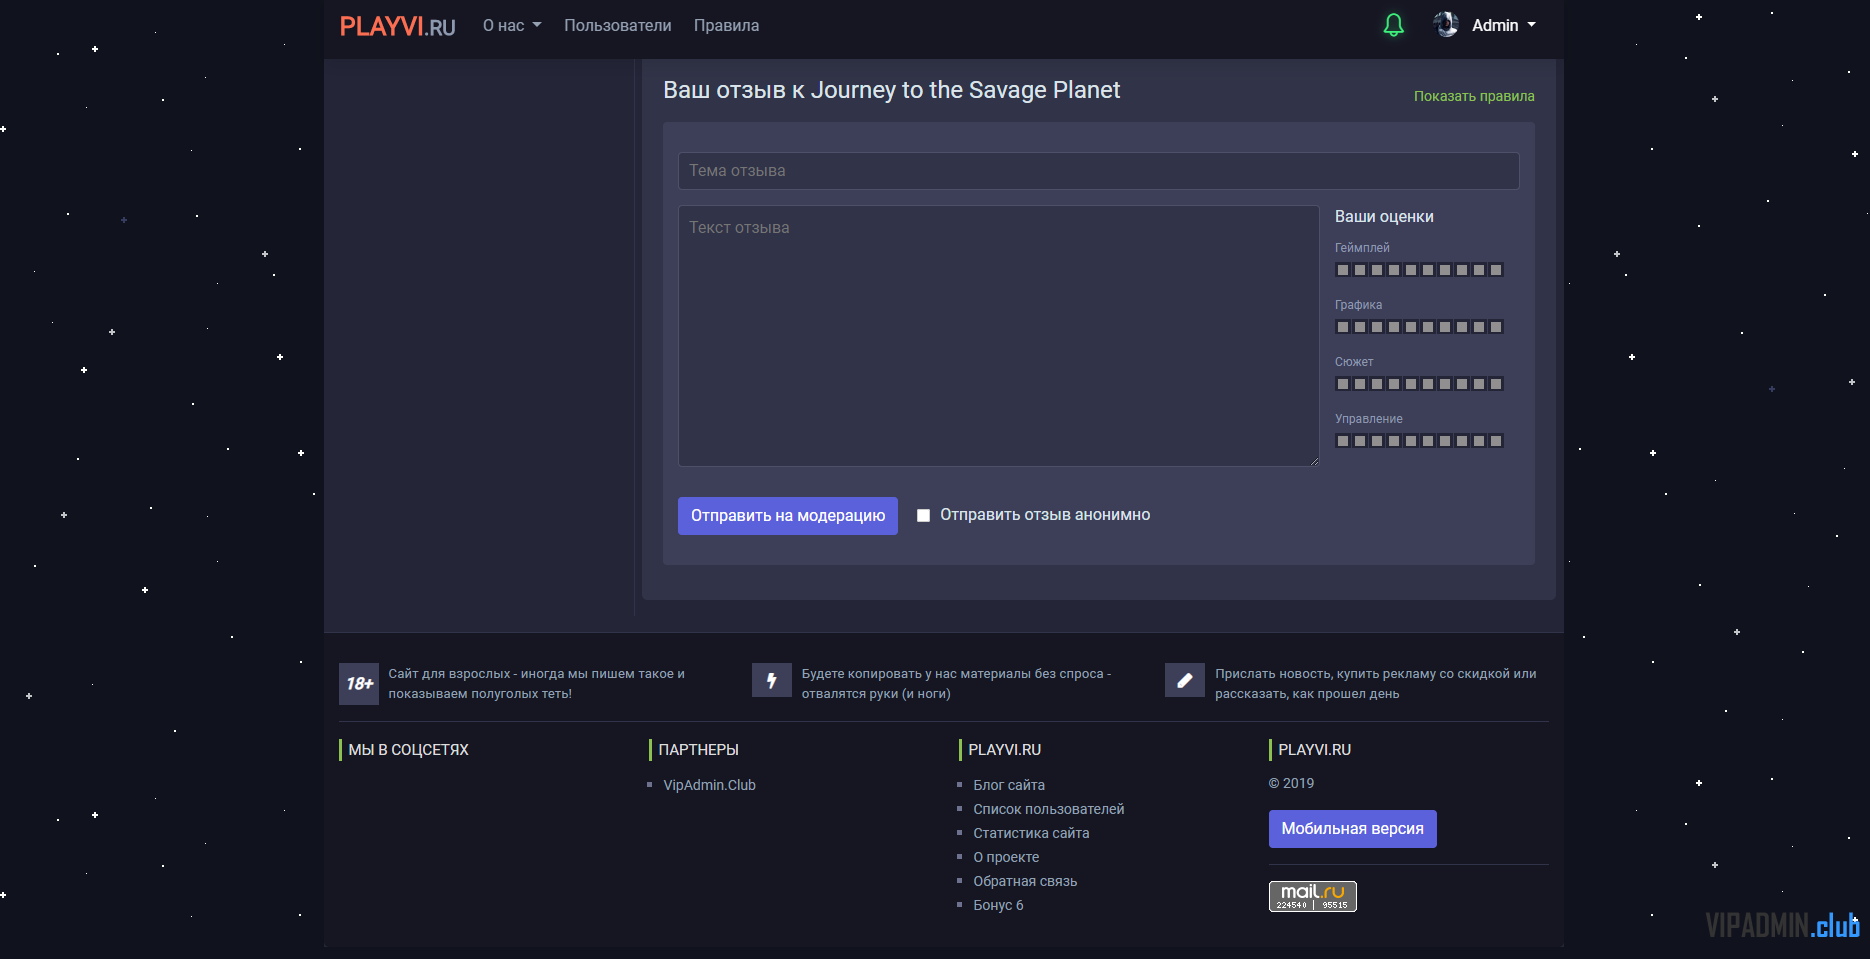
Task: Click the pencil icon in footer
Action: [1185, 680]
